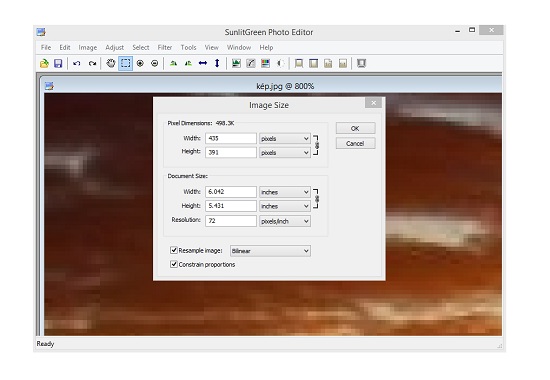Click the Undo arrow icon

pyautogui.click(x=76, y=64)
